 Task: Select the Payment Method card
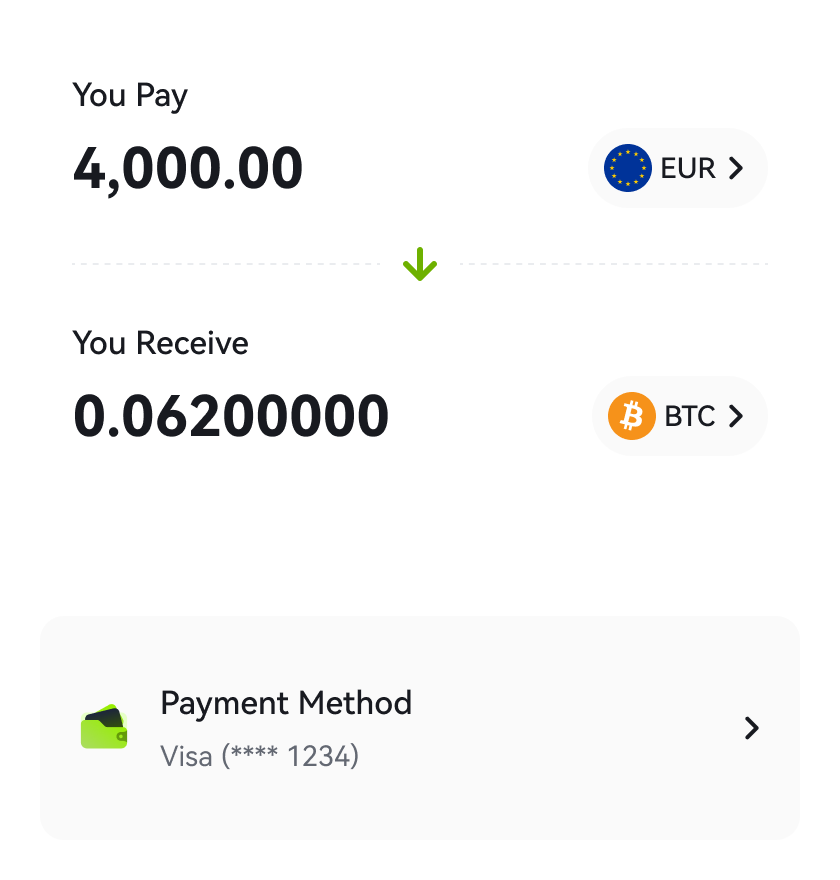pyautogui.click(x=420, y=728)
